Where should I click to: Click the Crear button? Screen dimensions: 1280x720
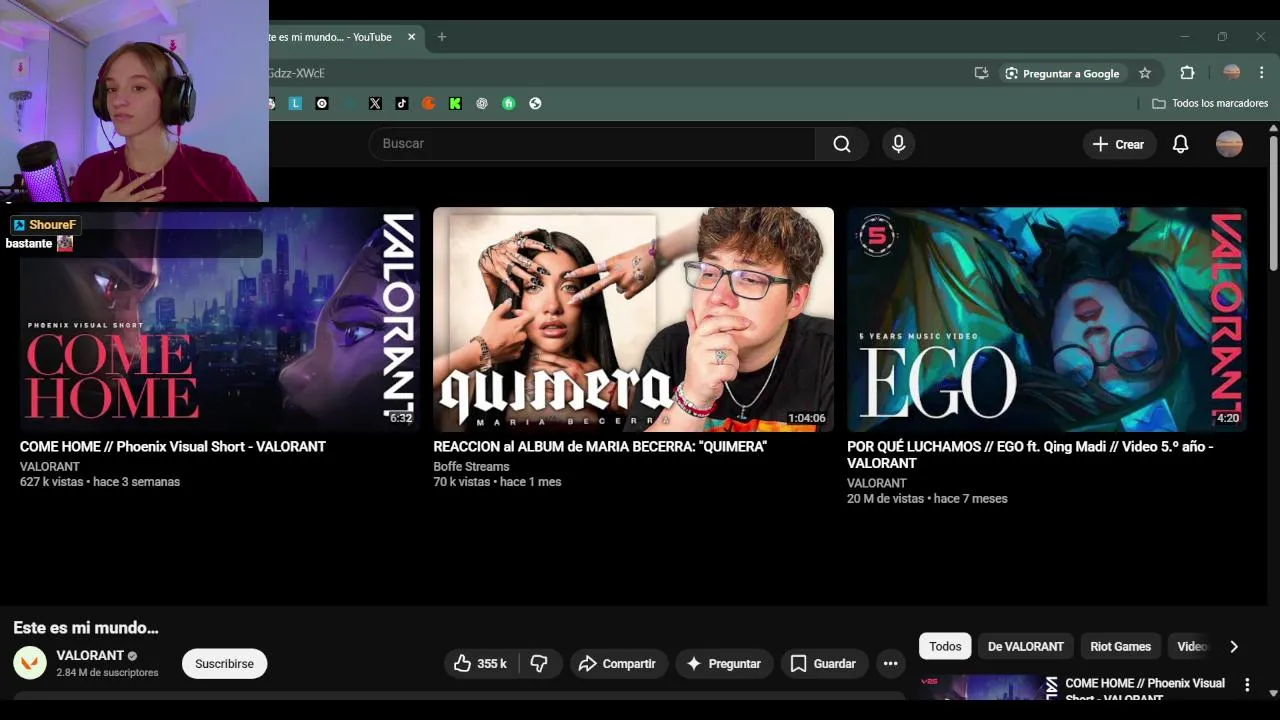click(1118, 144)
